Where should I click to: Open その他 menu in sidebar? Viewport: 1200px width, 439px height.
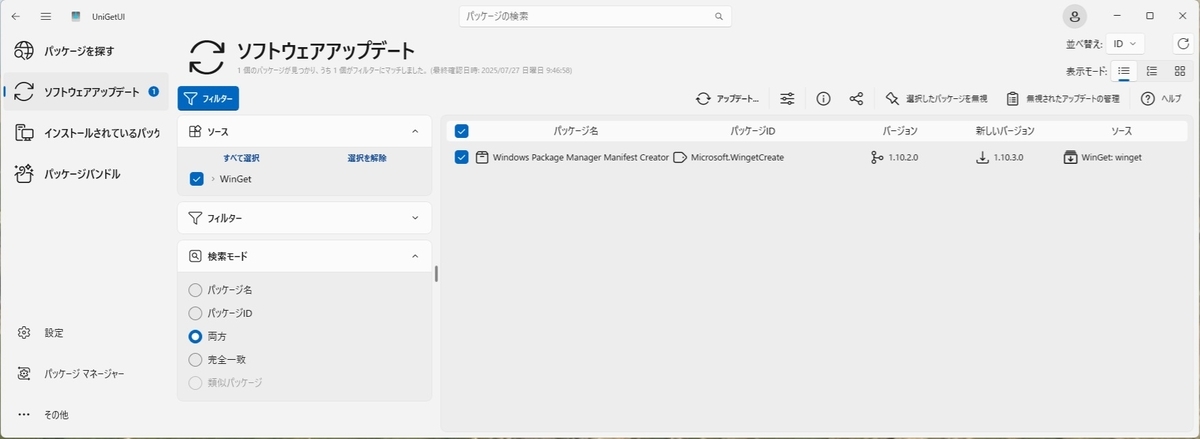click(85, 414)
